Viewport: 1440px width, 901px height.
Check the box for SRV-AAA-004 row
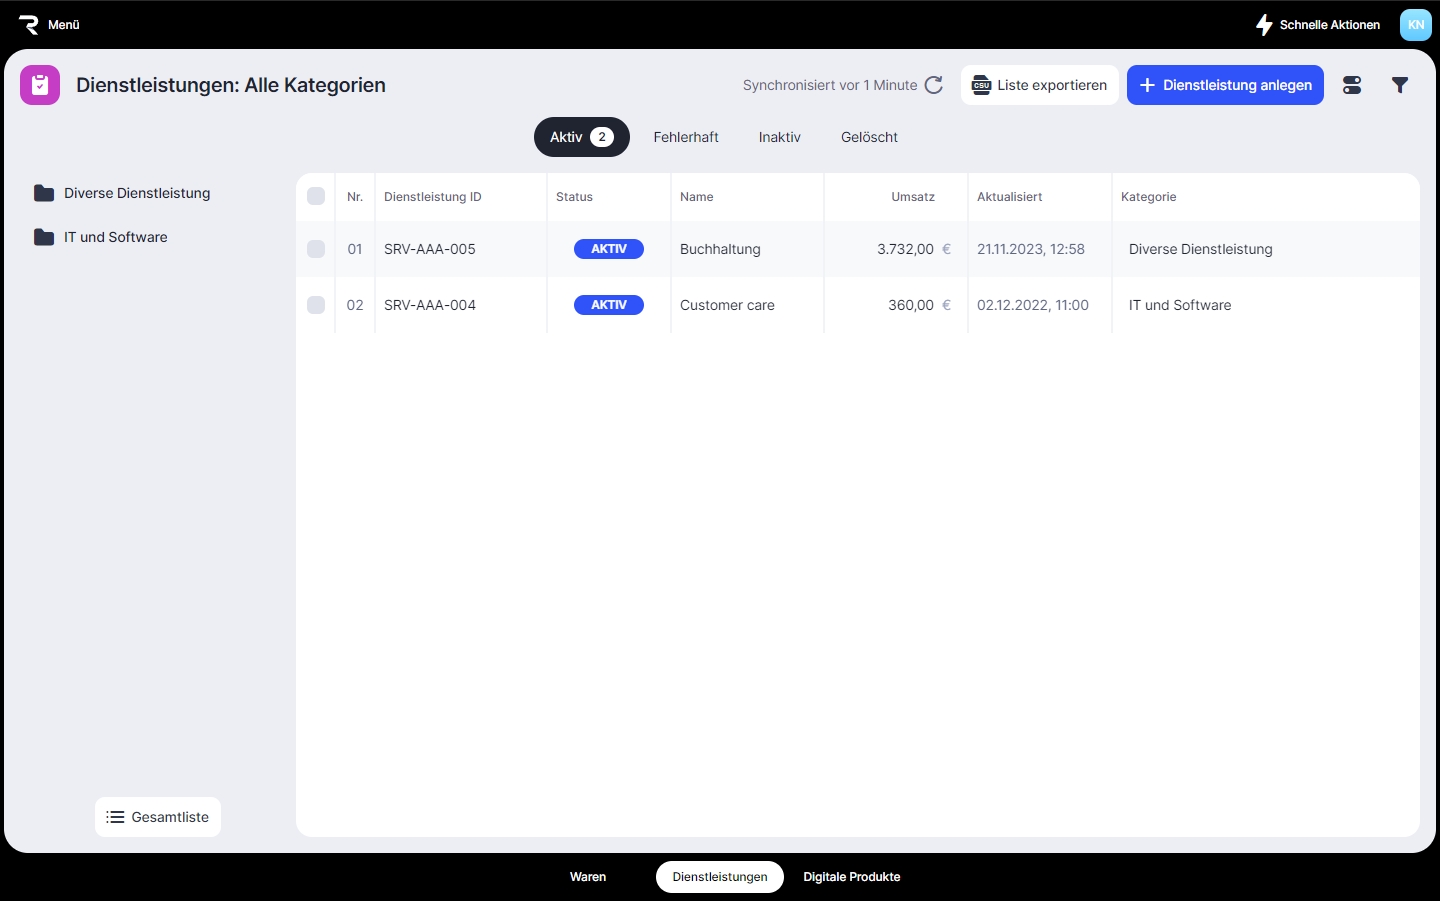coord(316,305)
